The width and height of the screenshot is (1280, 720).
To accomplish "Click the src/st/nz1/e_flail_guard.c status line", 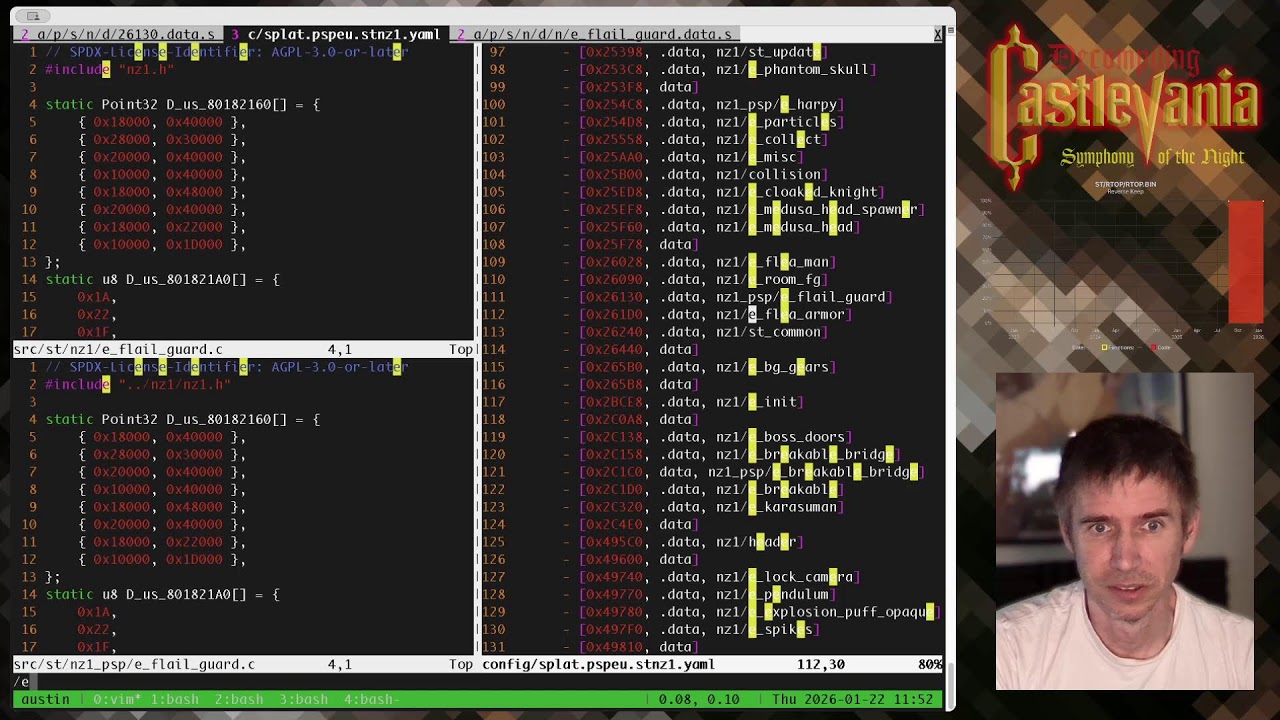I will pyautogui.click(x=243, y=349).
